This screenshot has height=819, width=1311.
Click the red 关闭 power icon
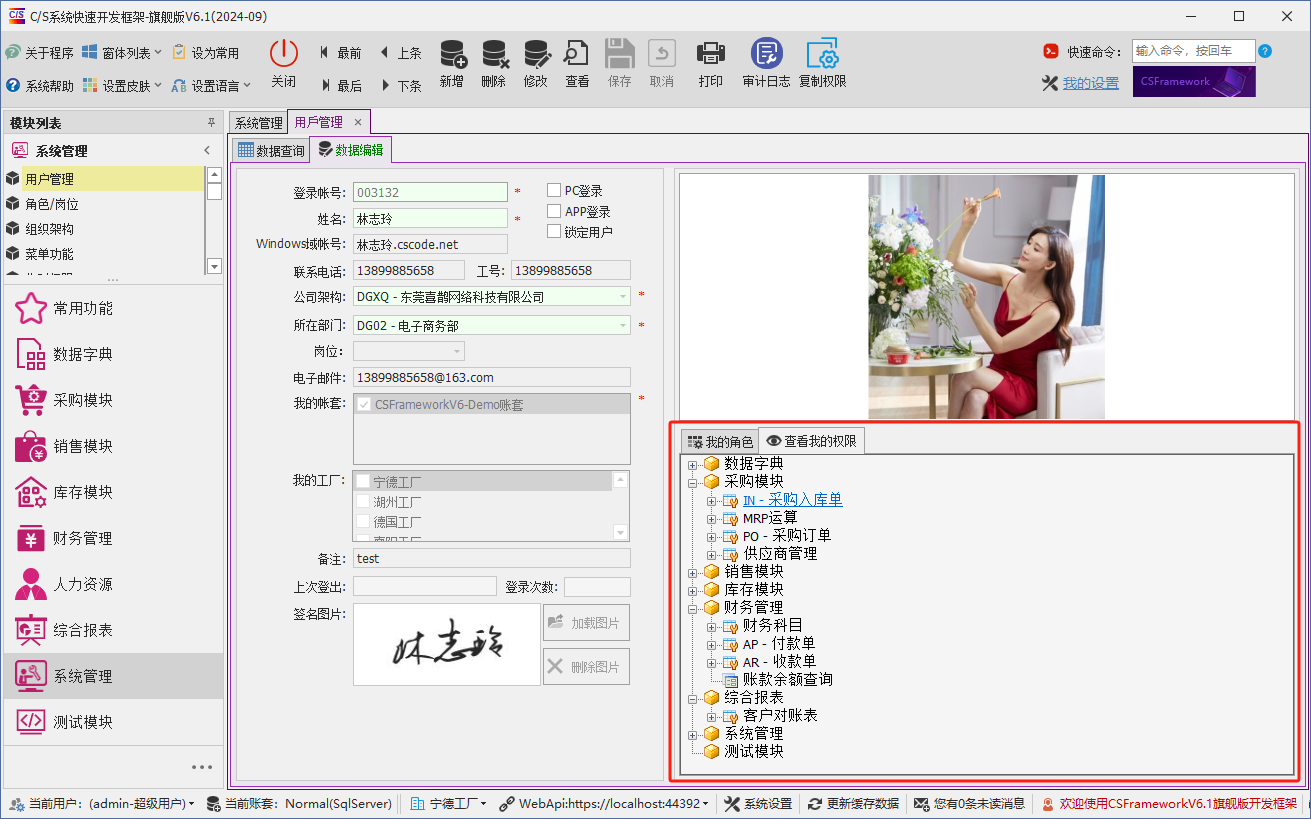pyautogui.click(x=284, y=53)
